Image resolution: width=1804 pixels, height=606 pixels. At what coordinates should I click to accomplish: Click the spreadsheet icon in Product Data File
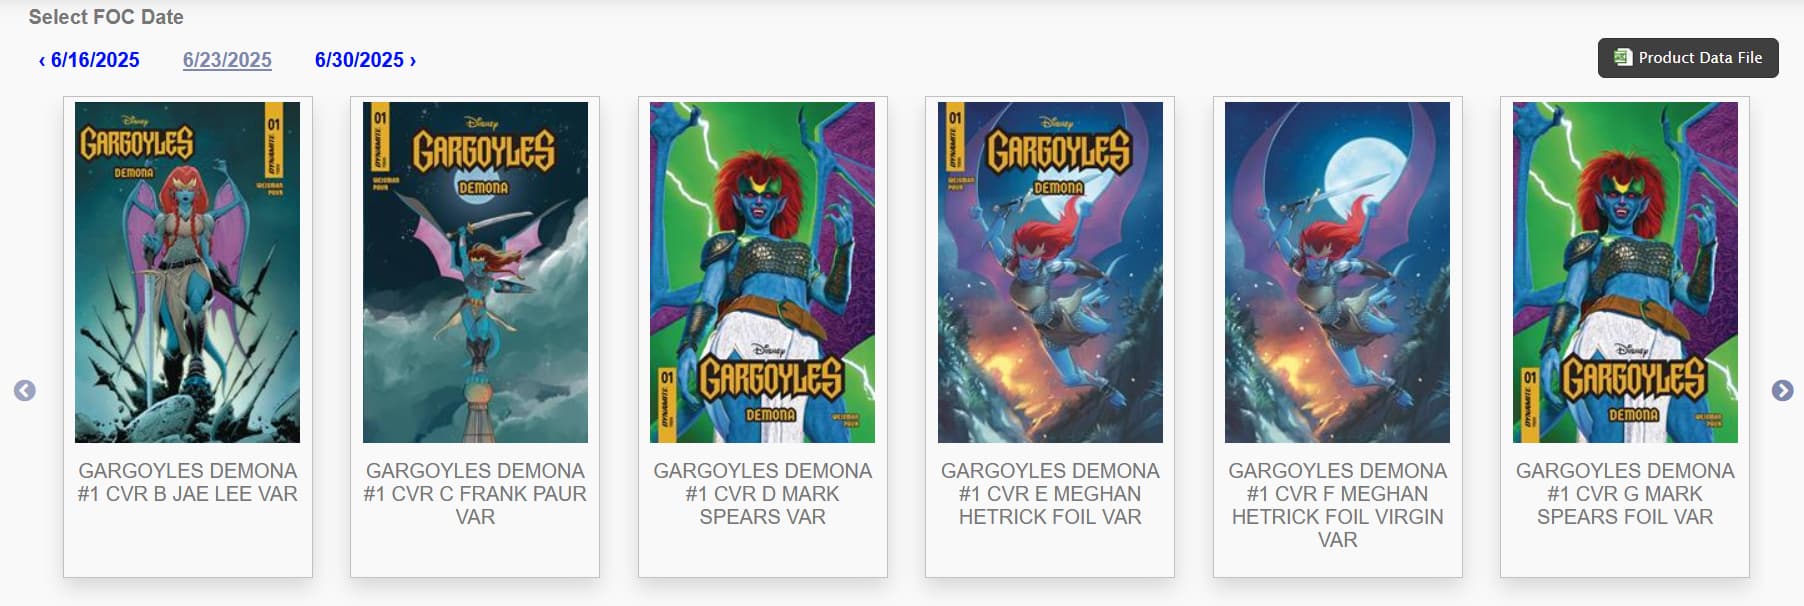(x=1623, y=58)
